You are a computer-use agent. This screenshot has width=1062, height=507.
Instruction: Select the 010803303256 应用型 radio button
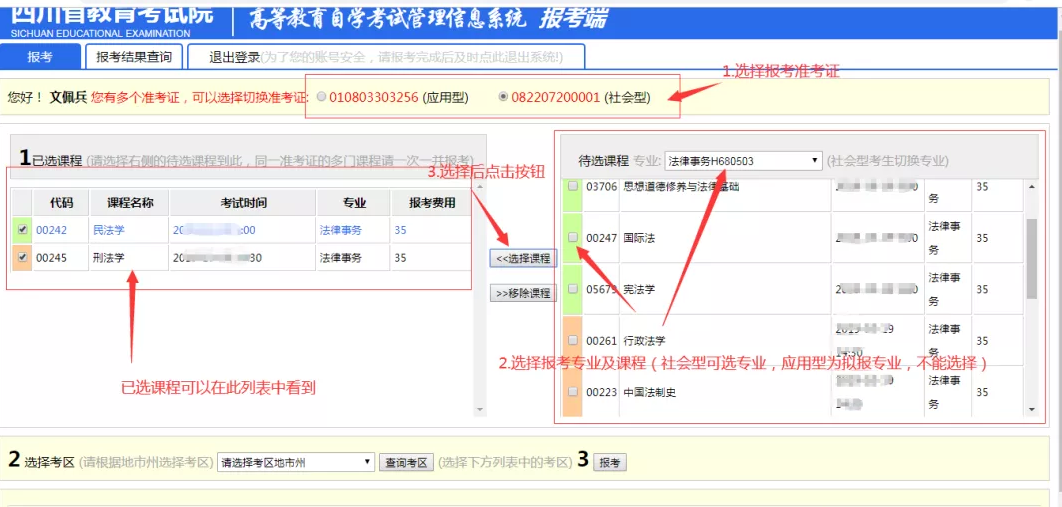coord(321,97)
